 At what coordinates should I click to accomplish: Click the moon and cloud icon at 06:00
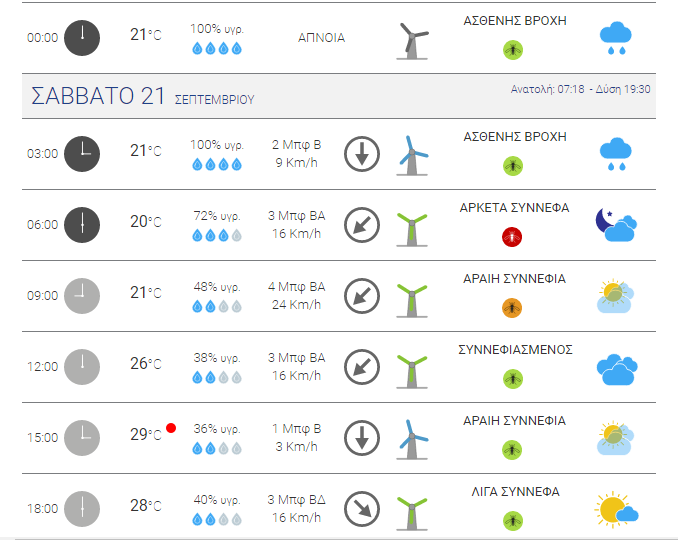click(x=616, y=225)
